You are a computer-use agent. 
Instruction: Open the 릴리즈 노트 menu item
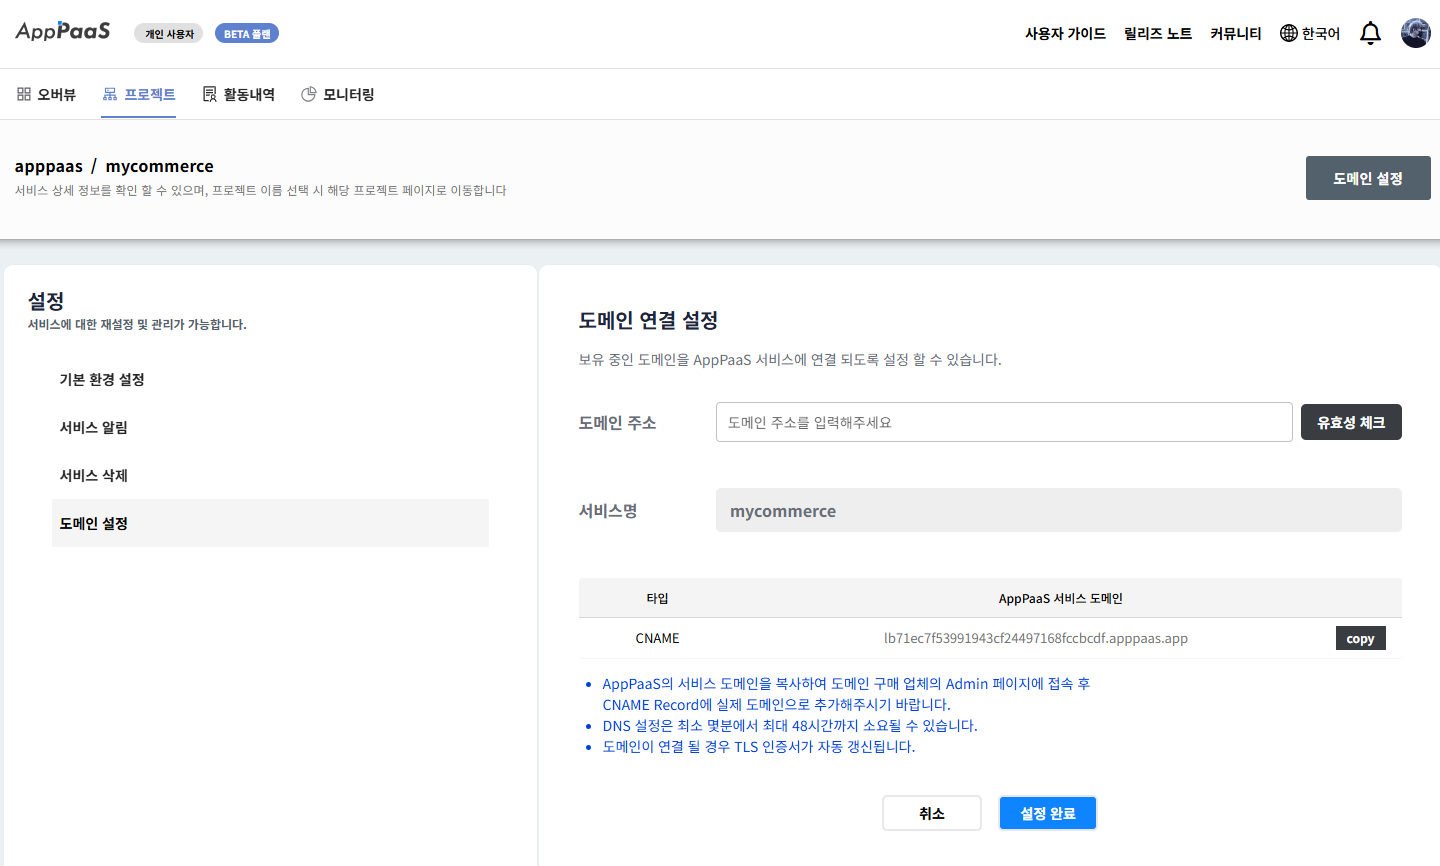[1157, 33]
